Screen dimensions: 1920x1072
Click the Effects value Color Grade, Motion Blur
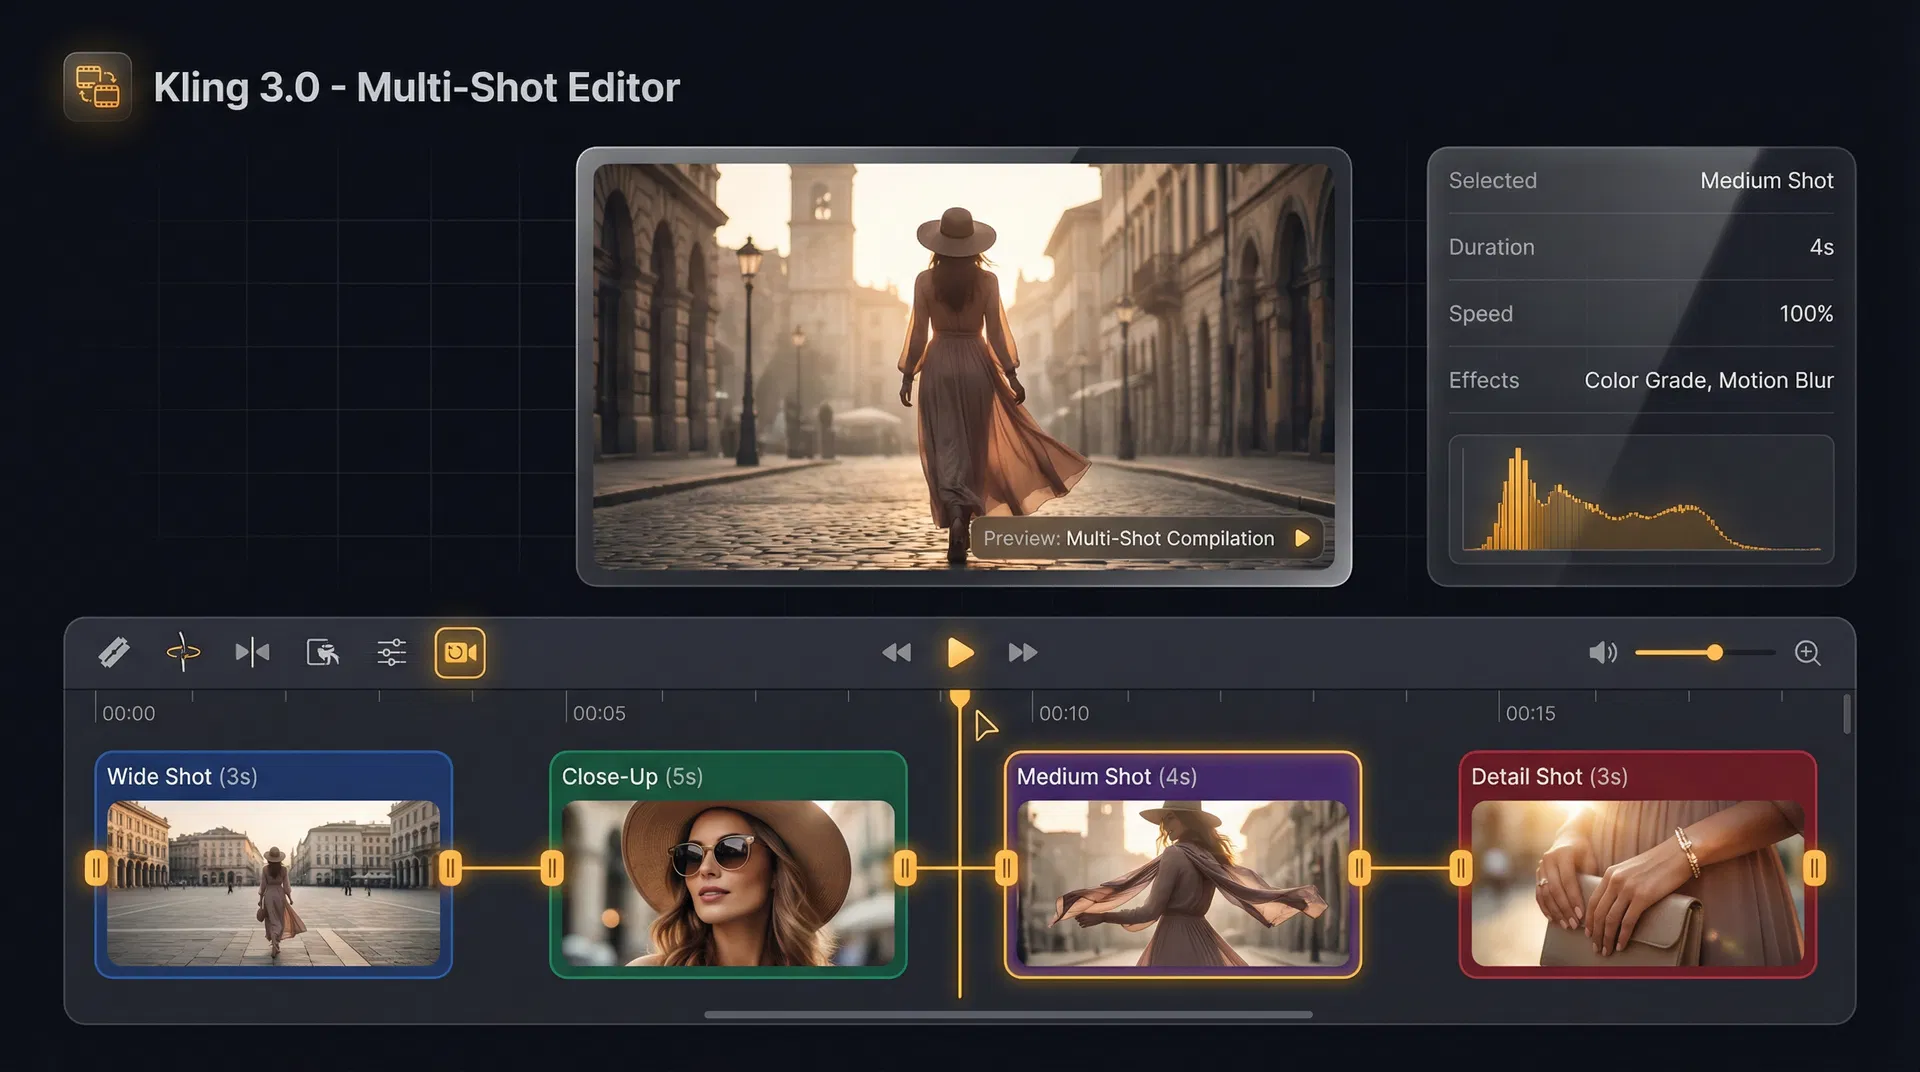pyautogui.click(x=1708, y=381)
